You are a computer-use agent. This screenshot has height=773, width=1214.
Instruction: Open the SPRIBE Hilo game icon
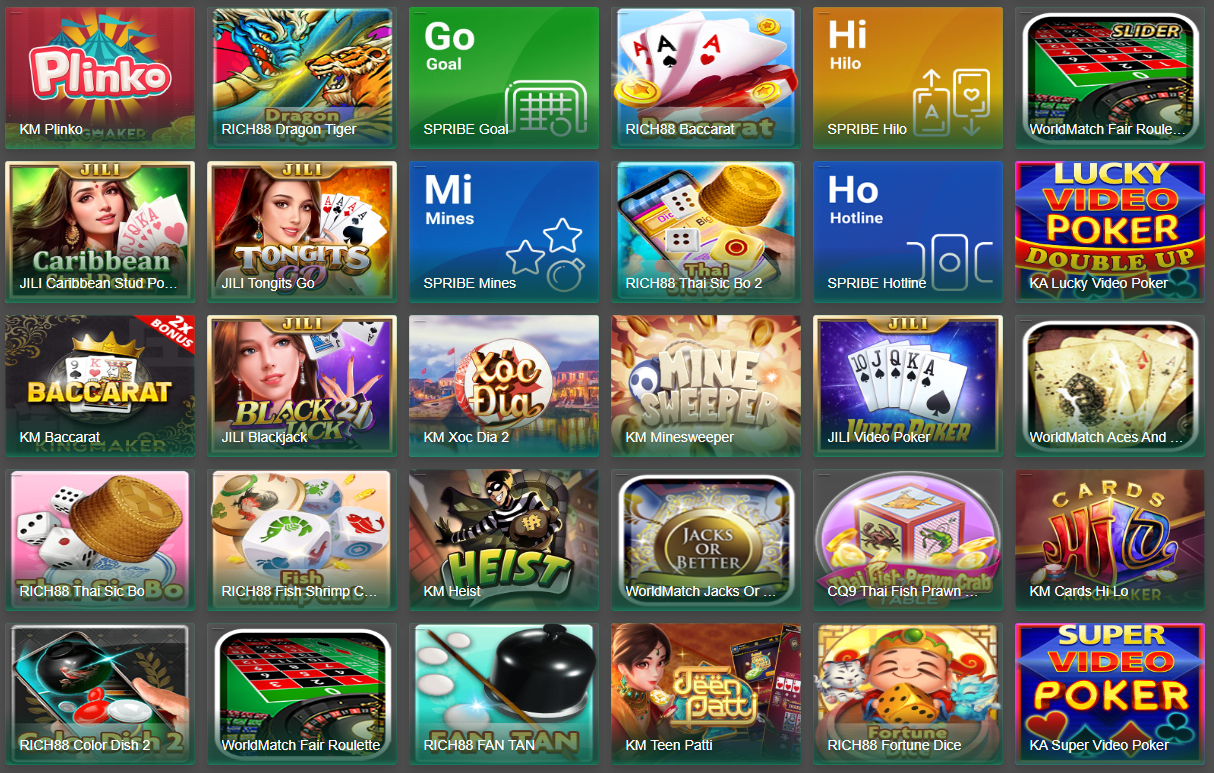[x=907, y=78]
